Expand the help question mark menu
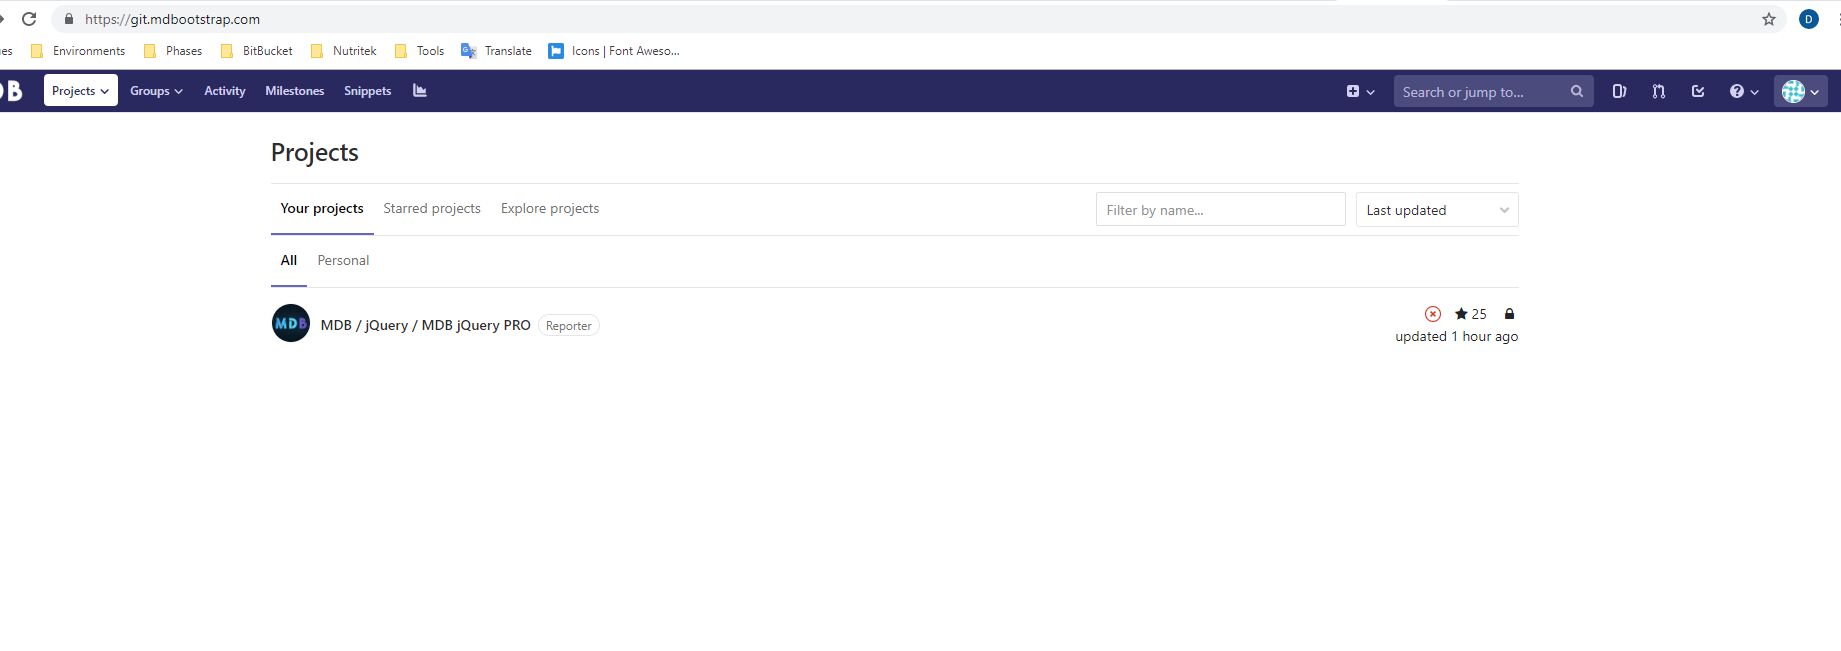This screenshot has width=1841, height=651. (1744, 91)
